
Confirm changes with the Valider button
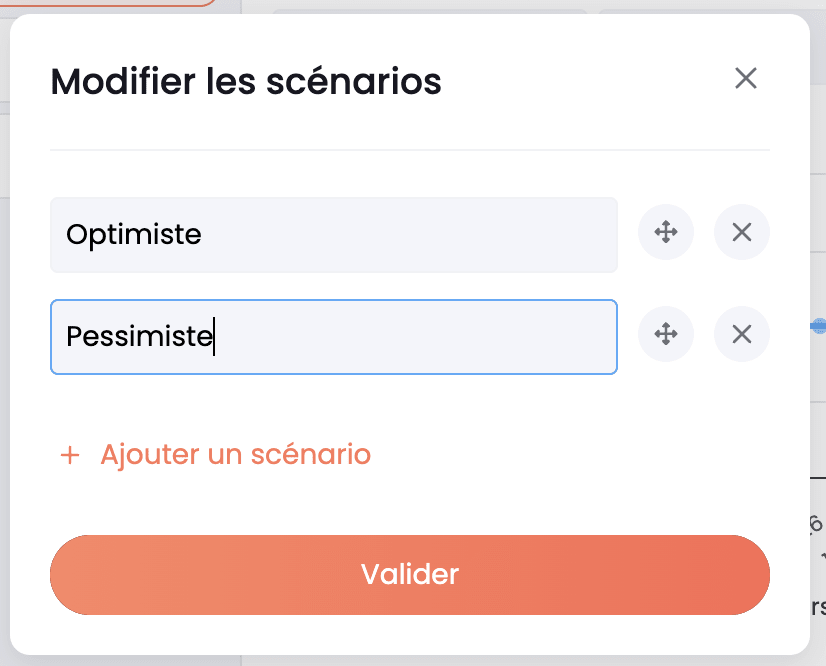pos(410,575)
